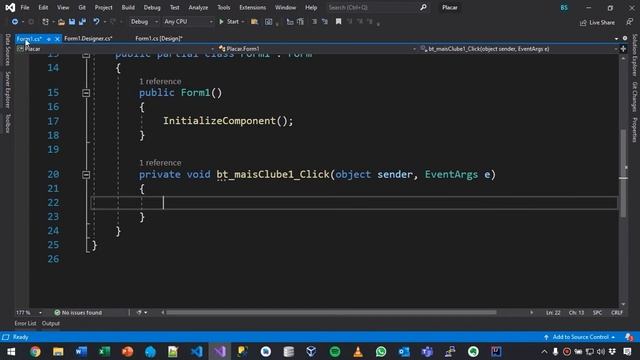Open the Debug menu
This screenshot has width=640, height=360.
(x=152, y=7)
